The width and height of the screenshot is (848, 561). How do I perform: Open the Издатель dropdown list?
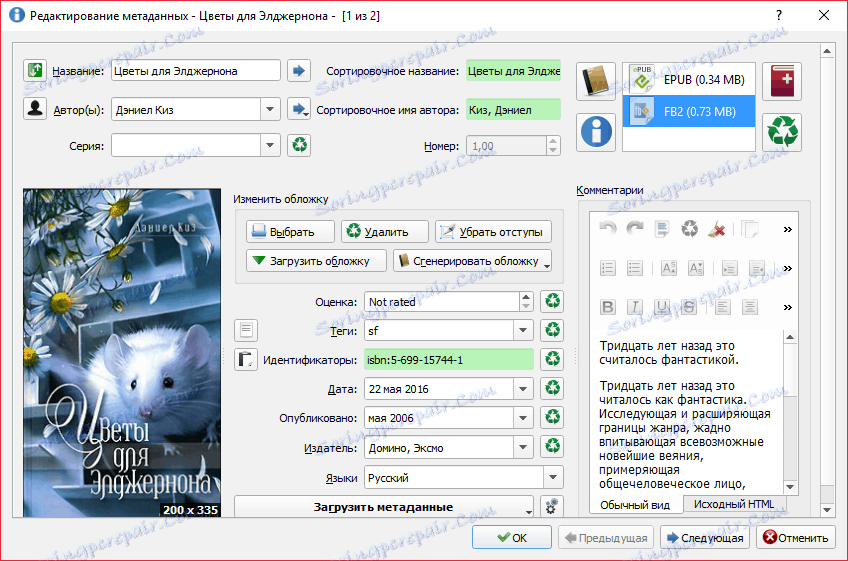(x=523, y=447)
